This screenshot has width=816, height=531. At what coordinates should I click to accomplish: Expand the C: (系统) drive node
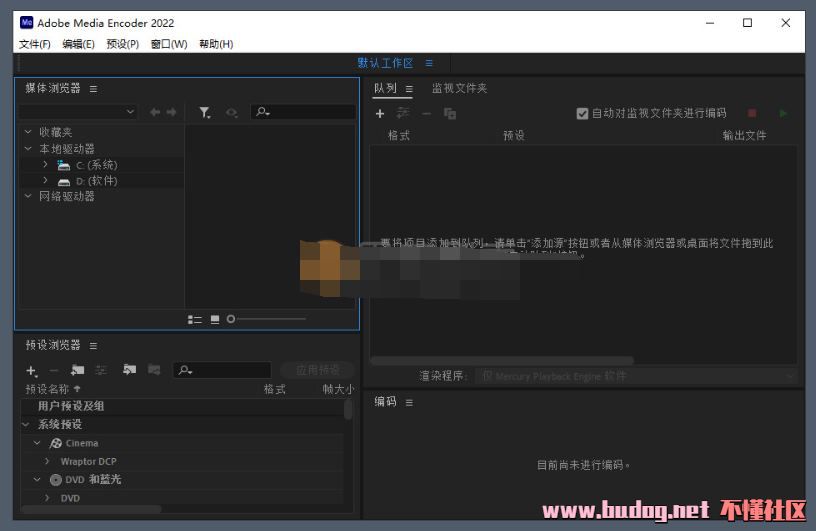click(x=45, y=165)
